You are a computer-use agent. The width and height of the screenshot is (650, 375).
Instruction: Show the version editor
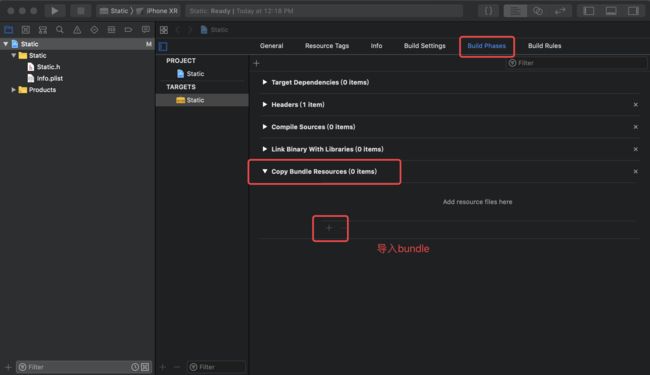(560, 11)
